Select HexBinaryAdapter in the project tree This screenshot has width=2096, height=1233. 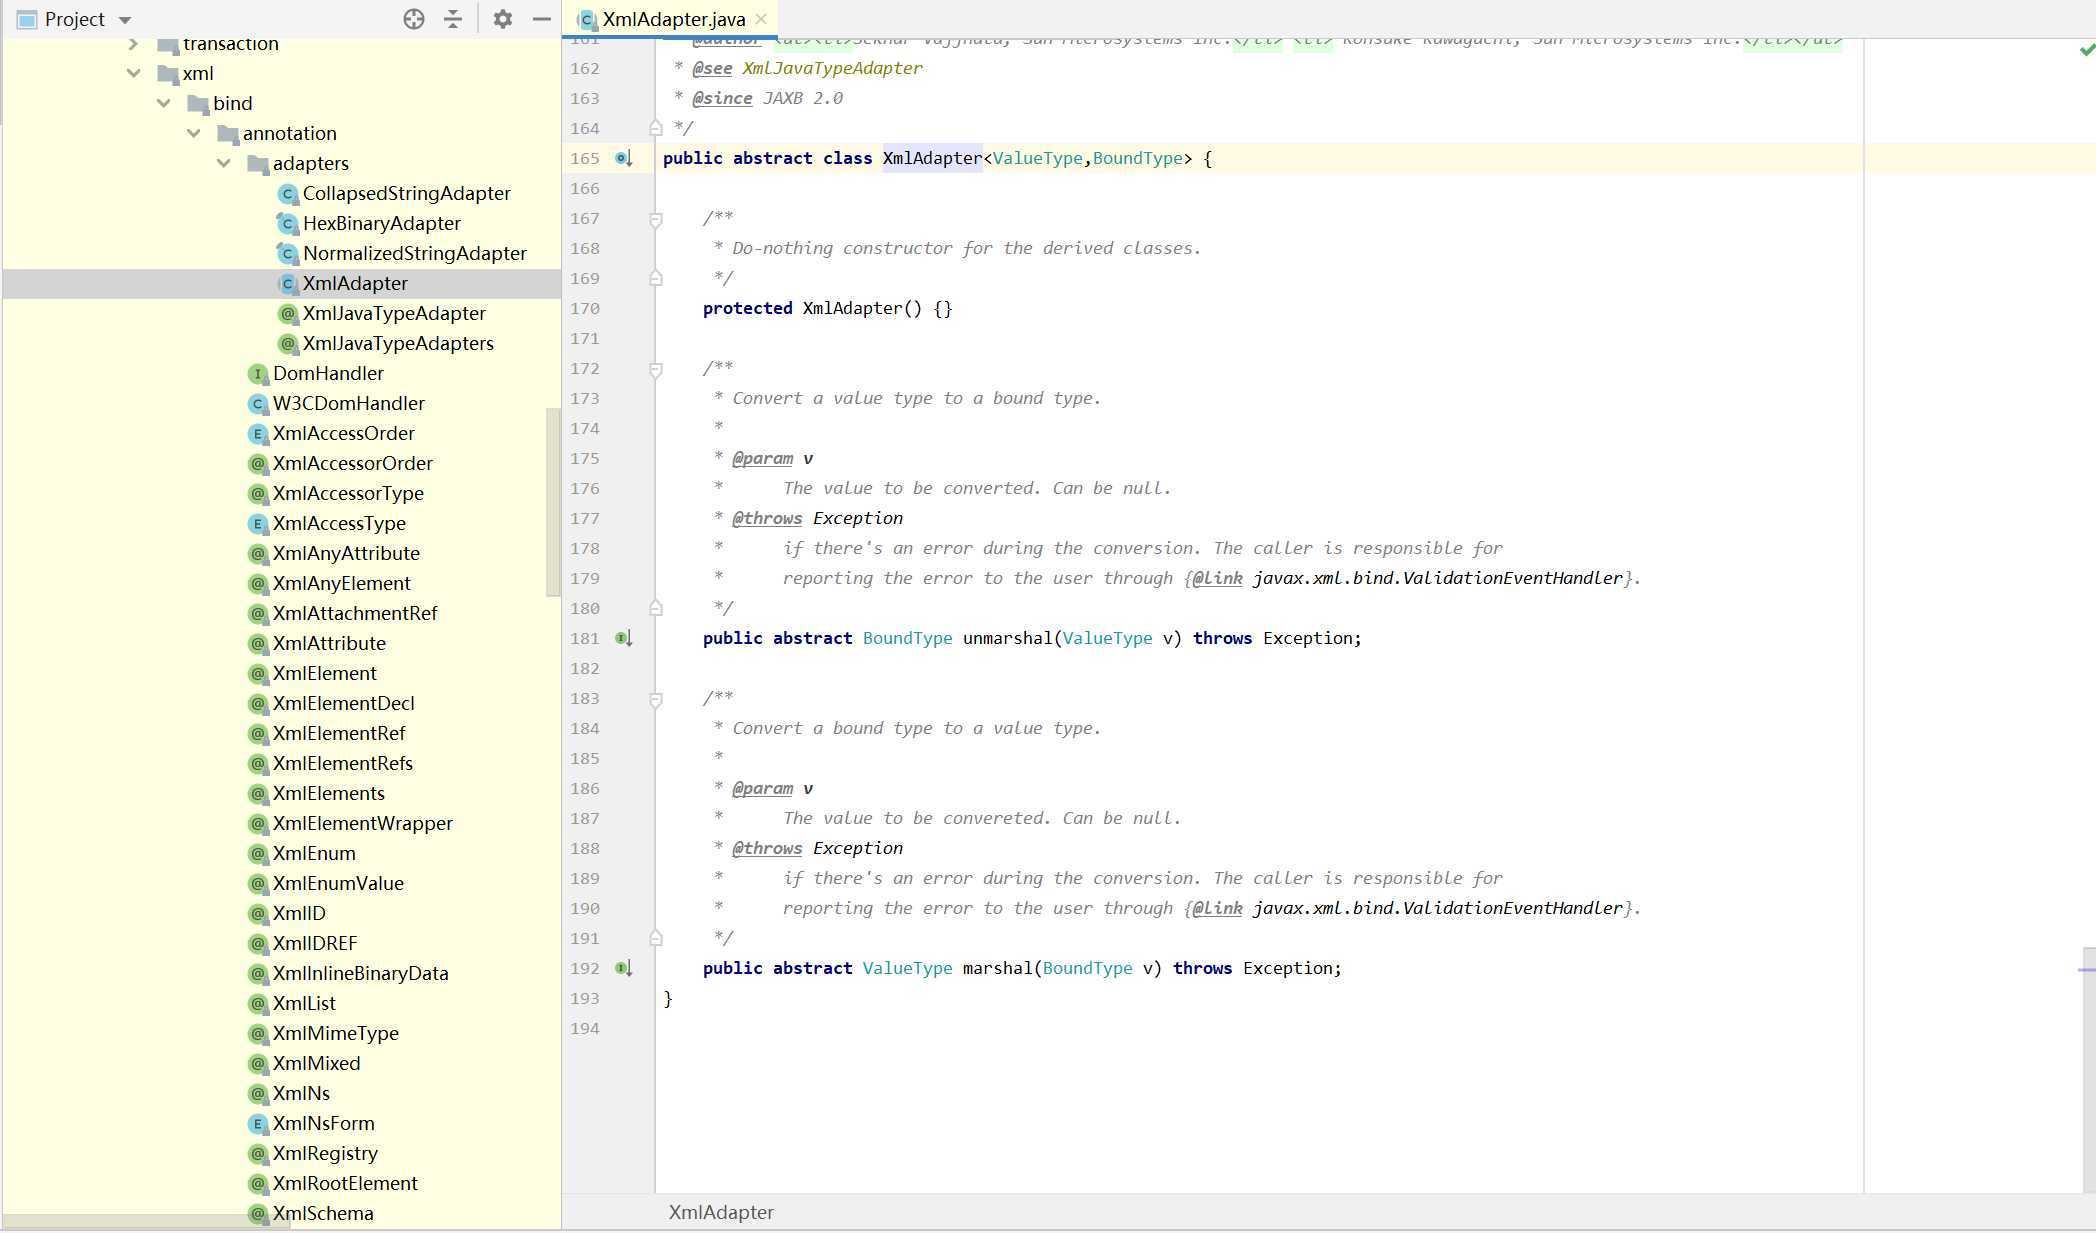[381, 223]
